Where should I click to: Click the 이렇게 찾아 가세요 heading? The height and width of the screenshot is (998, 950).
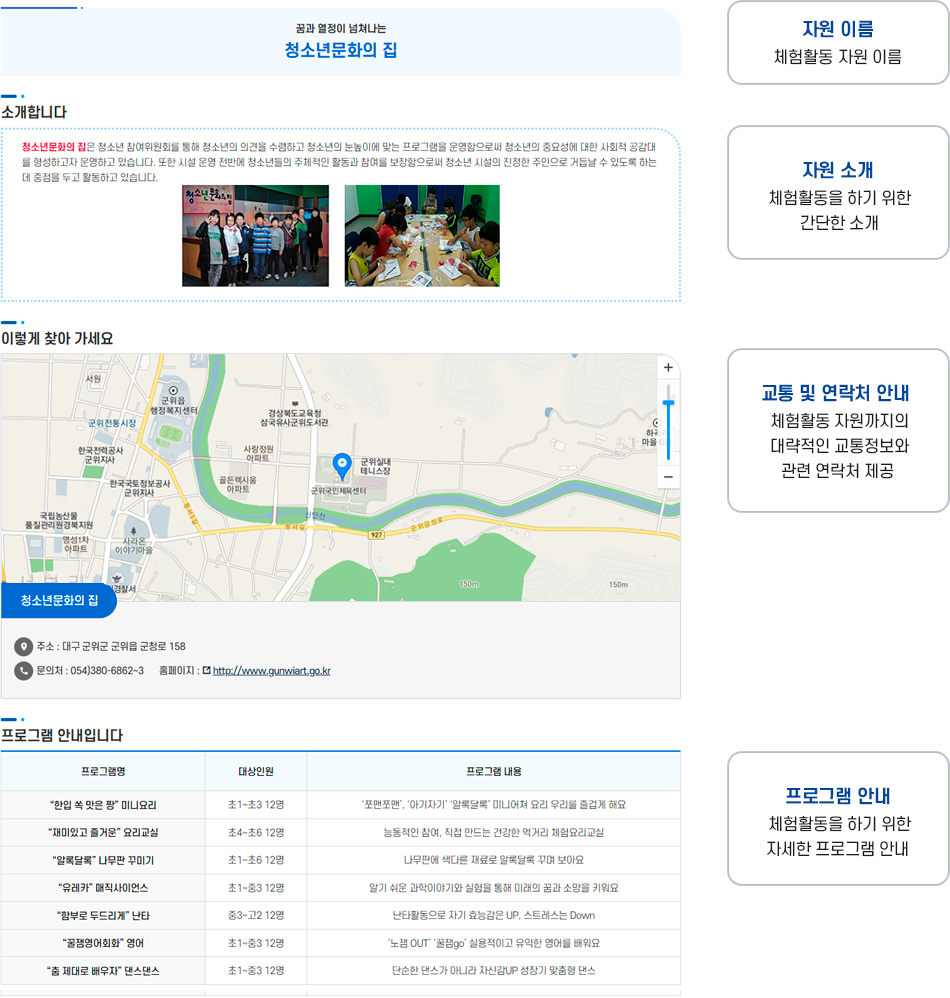pos(57,339)
